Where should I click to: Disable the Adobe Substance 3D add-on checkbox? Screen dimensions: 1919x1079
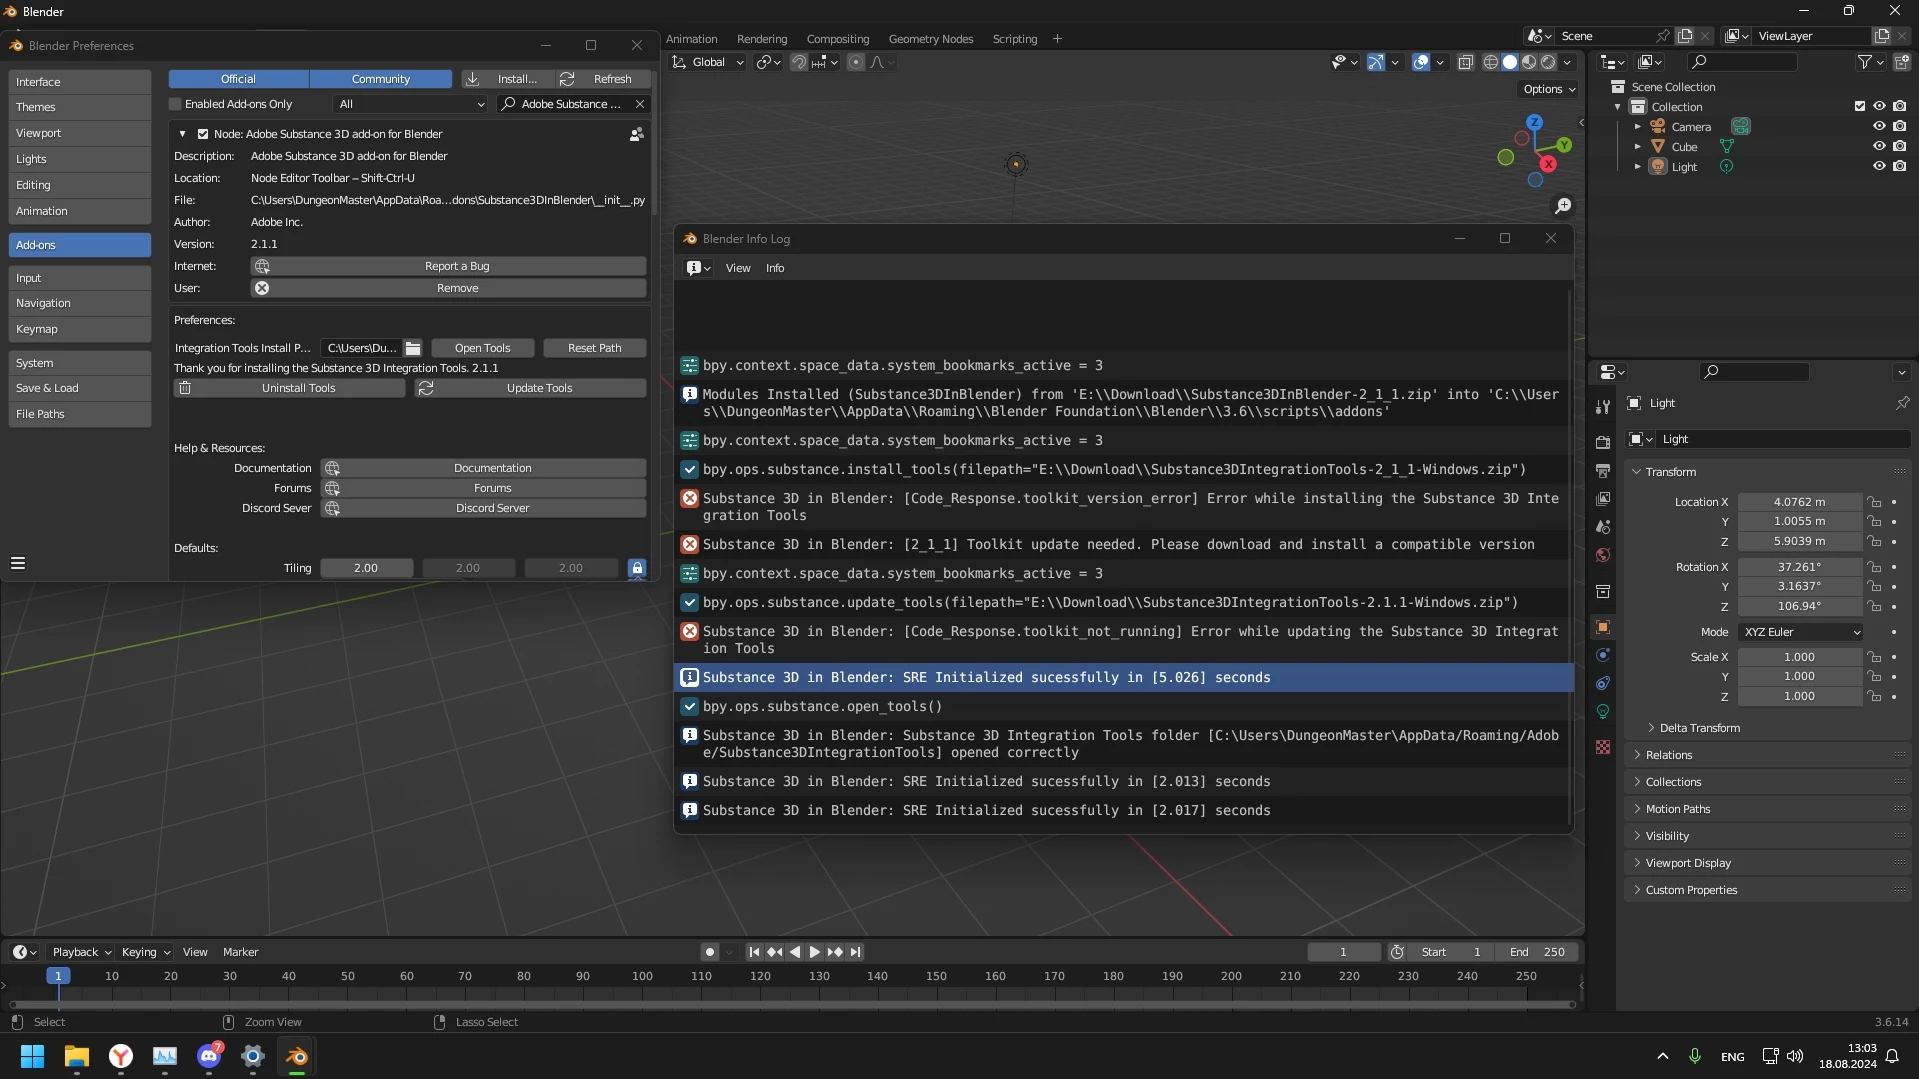point(203,134)
